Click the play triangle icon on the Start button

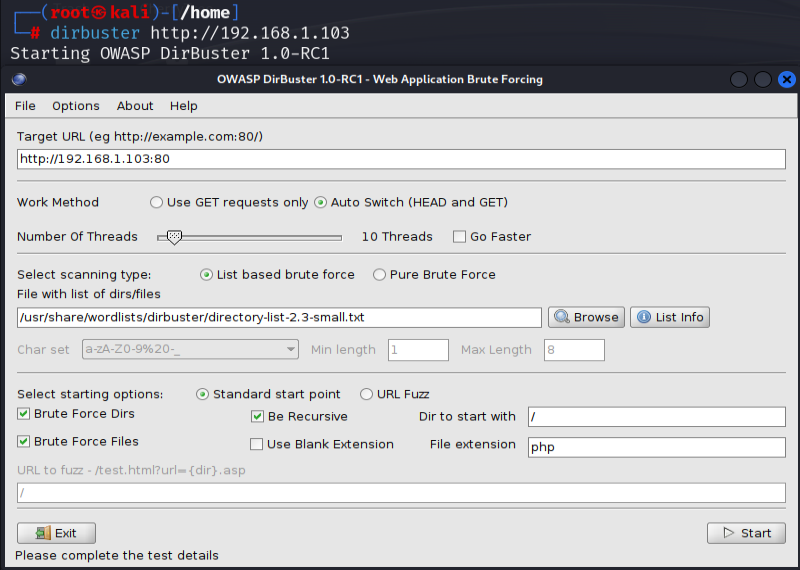coord(729,533)
